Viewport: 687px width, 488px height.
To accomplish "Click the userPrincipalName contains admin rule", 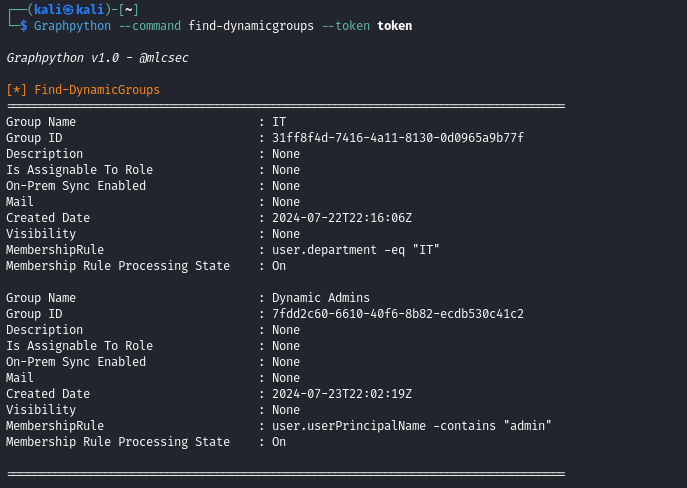I will (x=411, y=426).
